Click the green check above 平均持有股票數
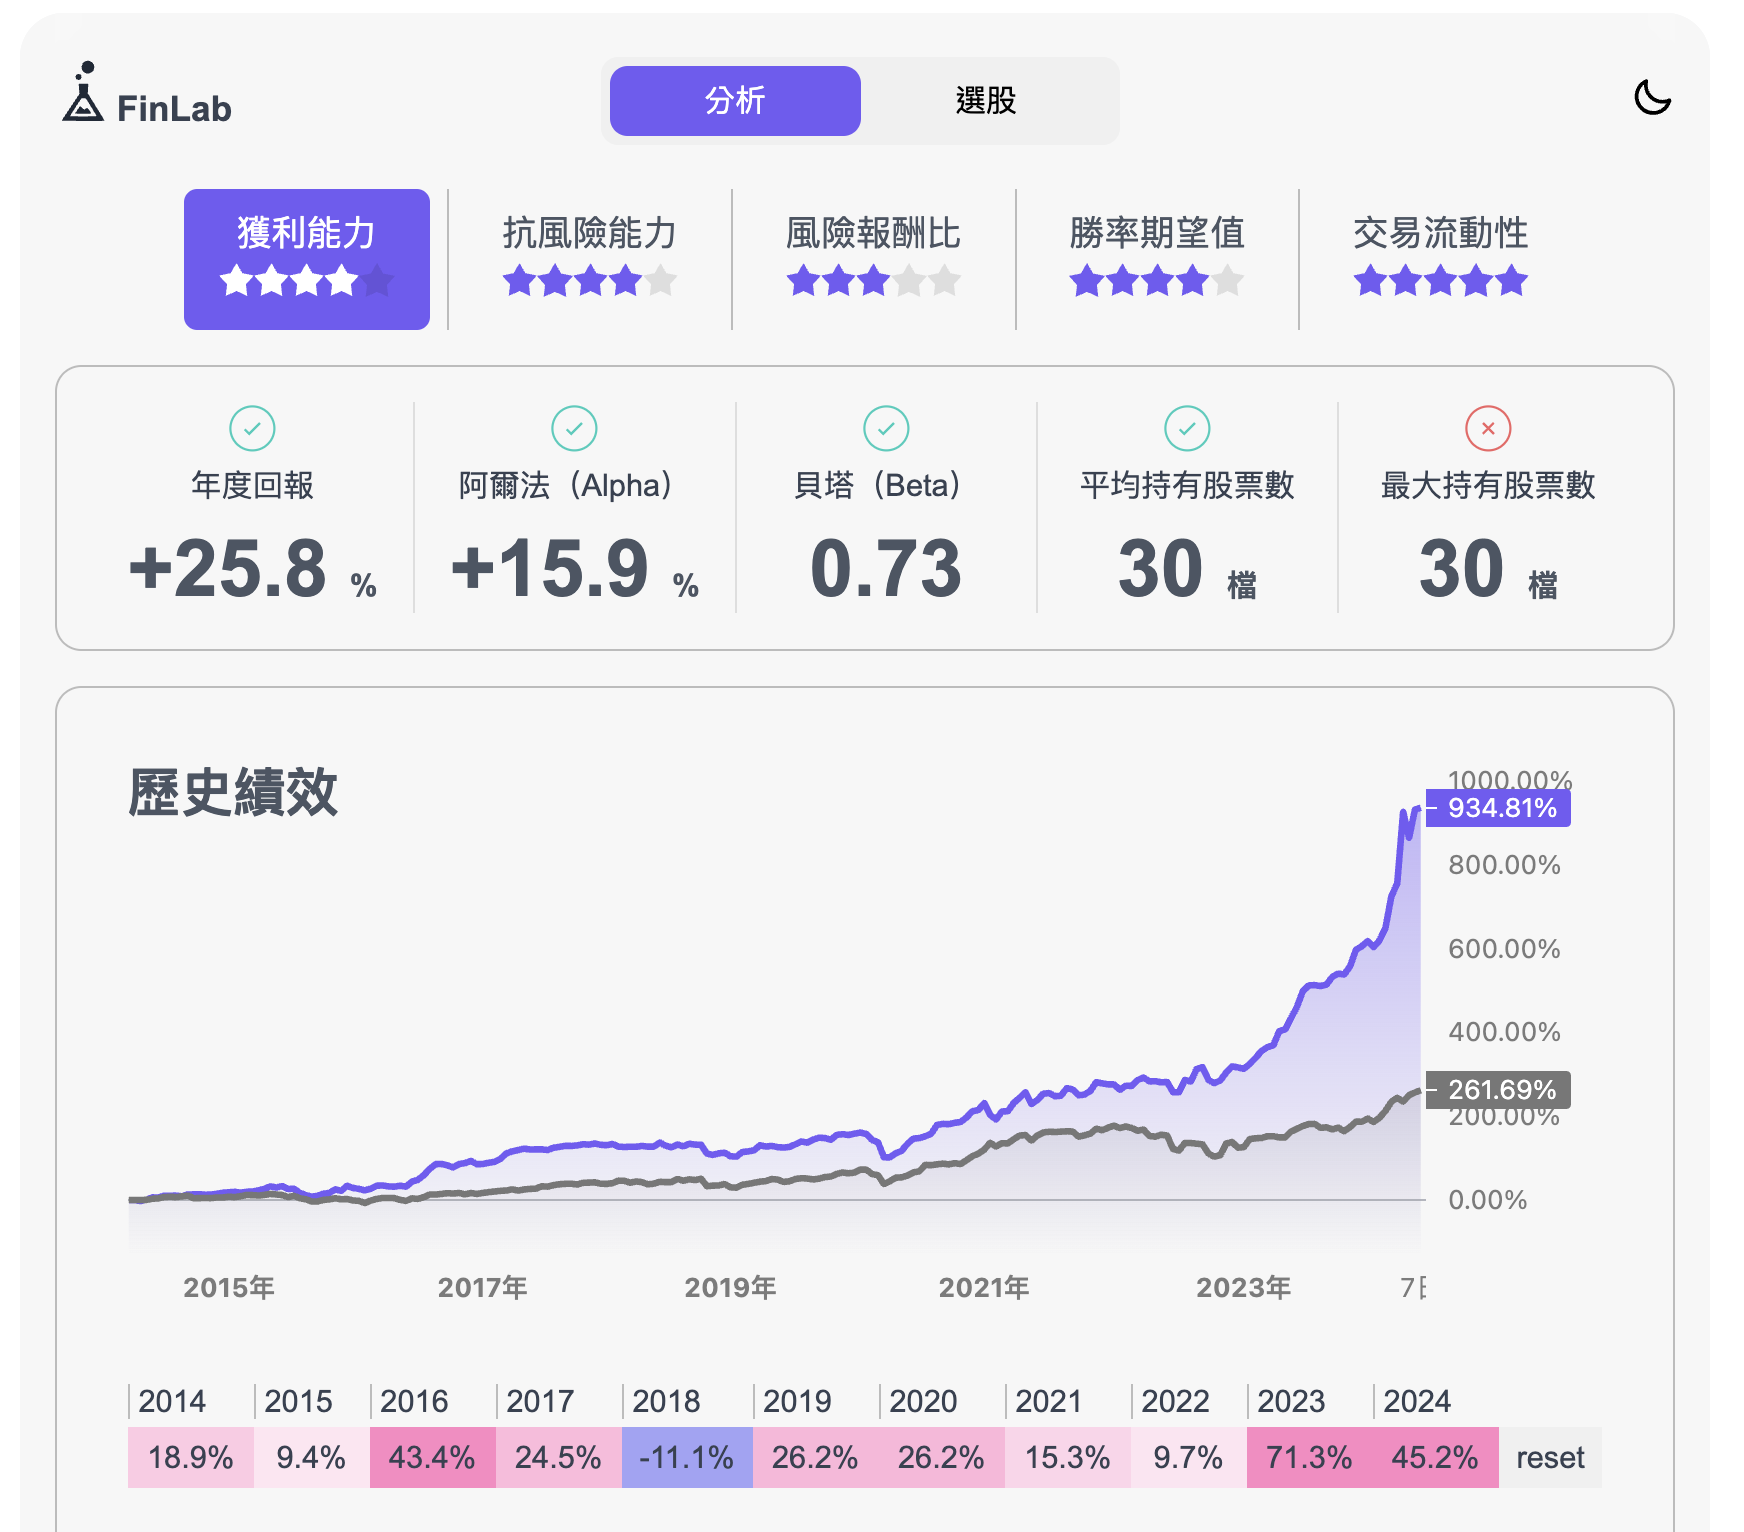1744x1532 pixels. coord(1186,427)
